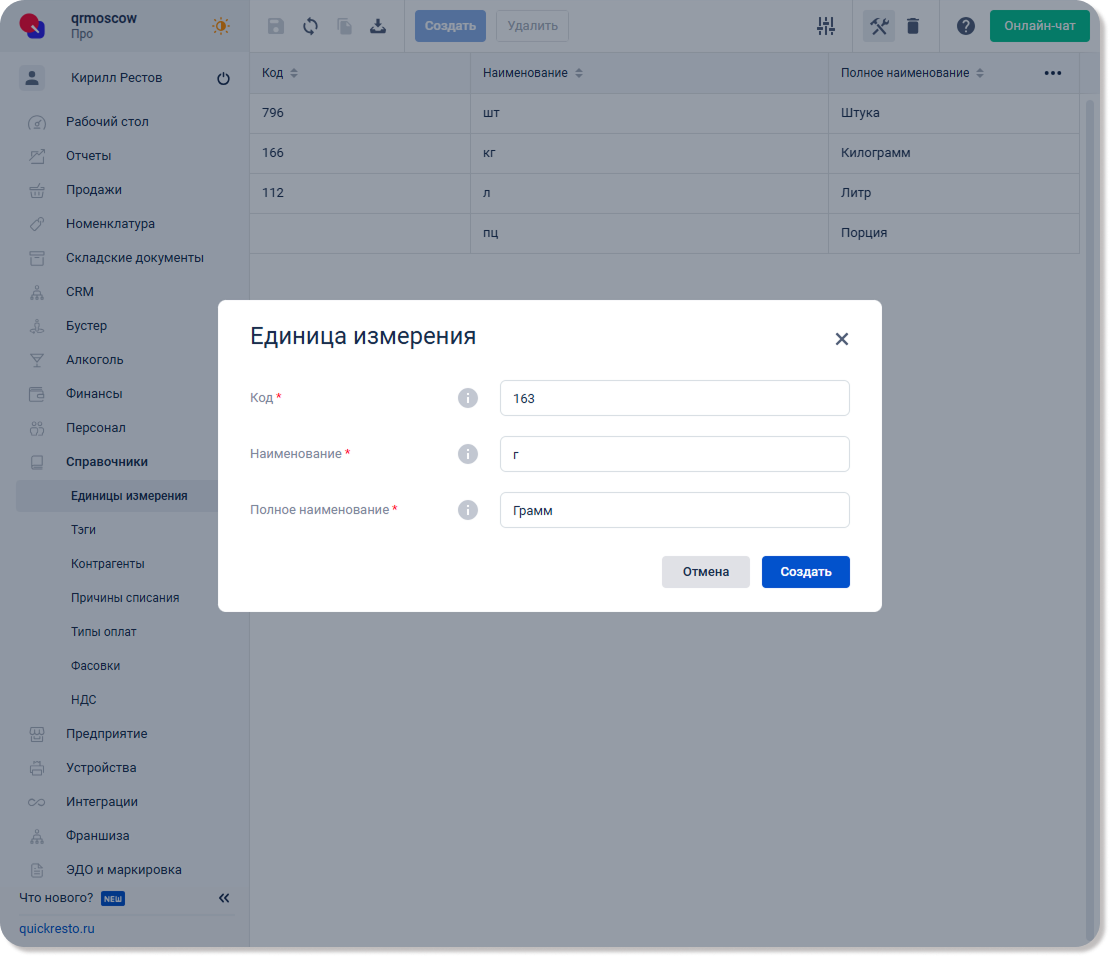Open the column filter sliders icon
The image size is (1109, 956).
pos(825,26)
